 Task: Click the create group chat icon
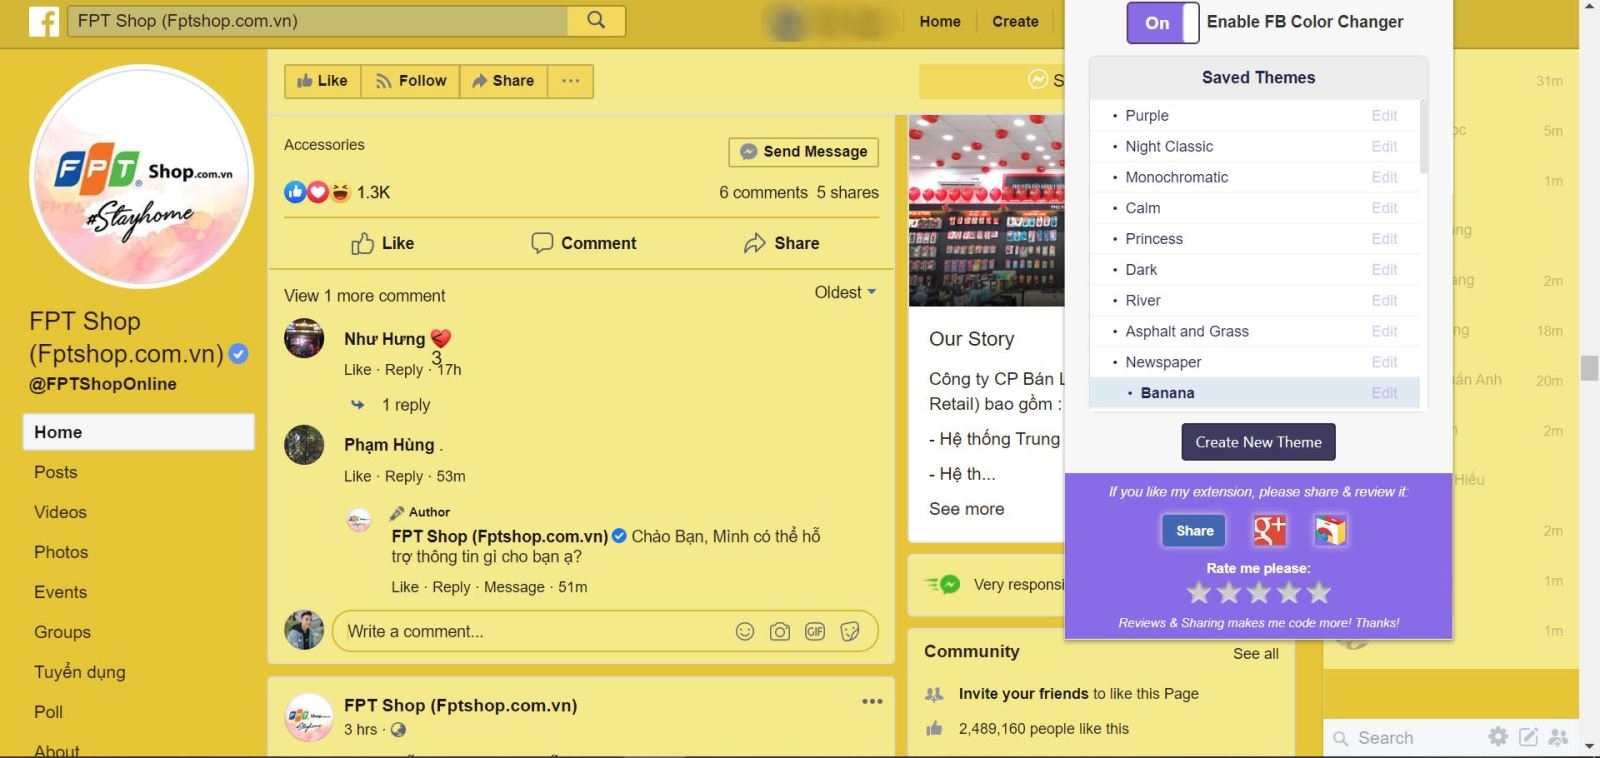(x=1558, y=737)
